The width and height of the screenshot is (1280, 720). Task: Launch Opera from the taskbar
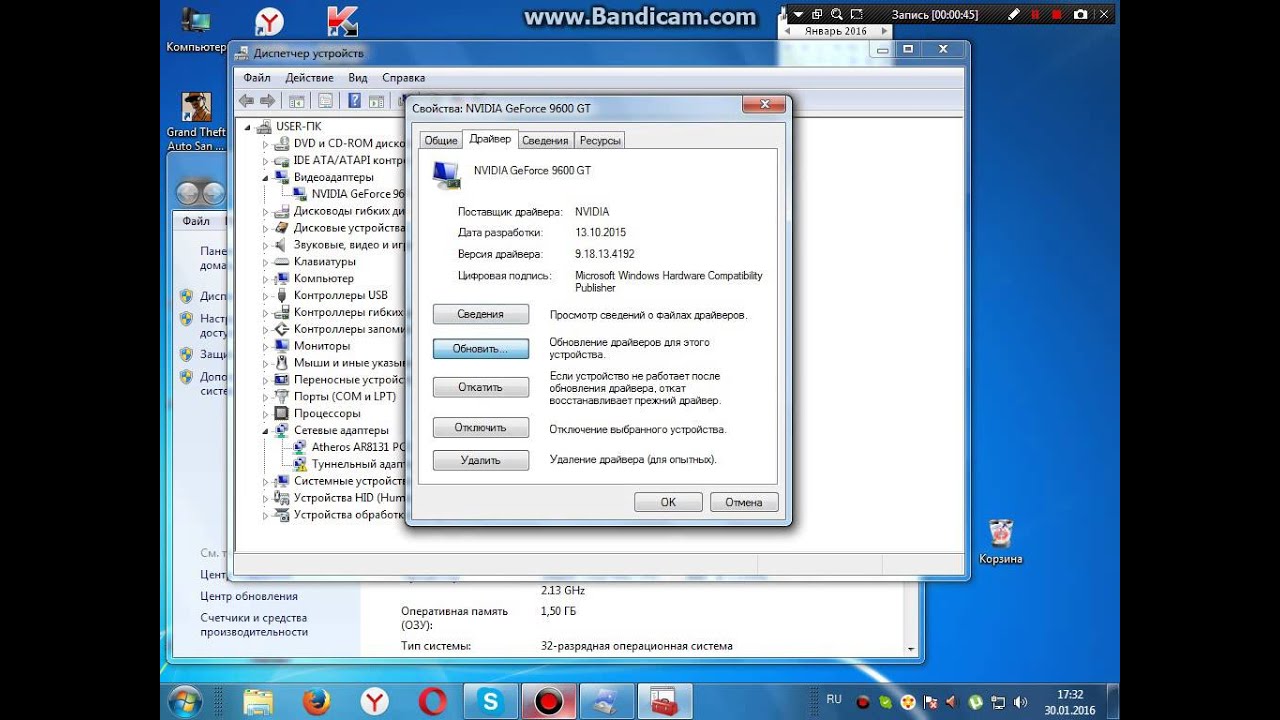433,701
